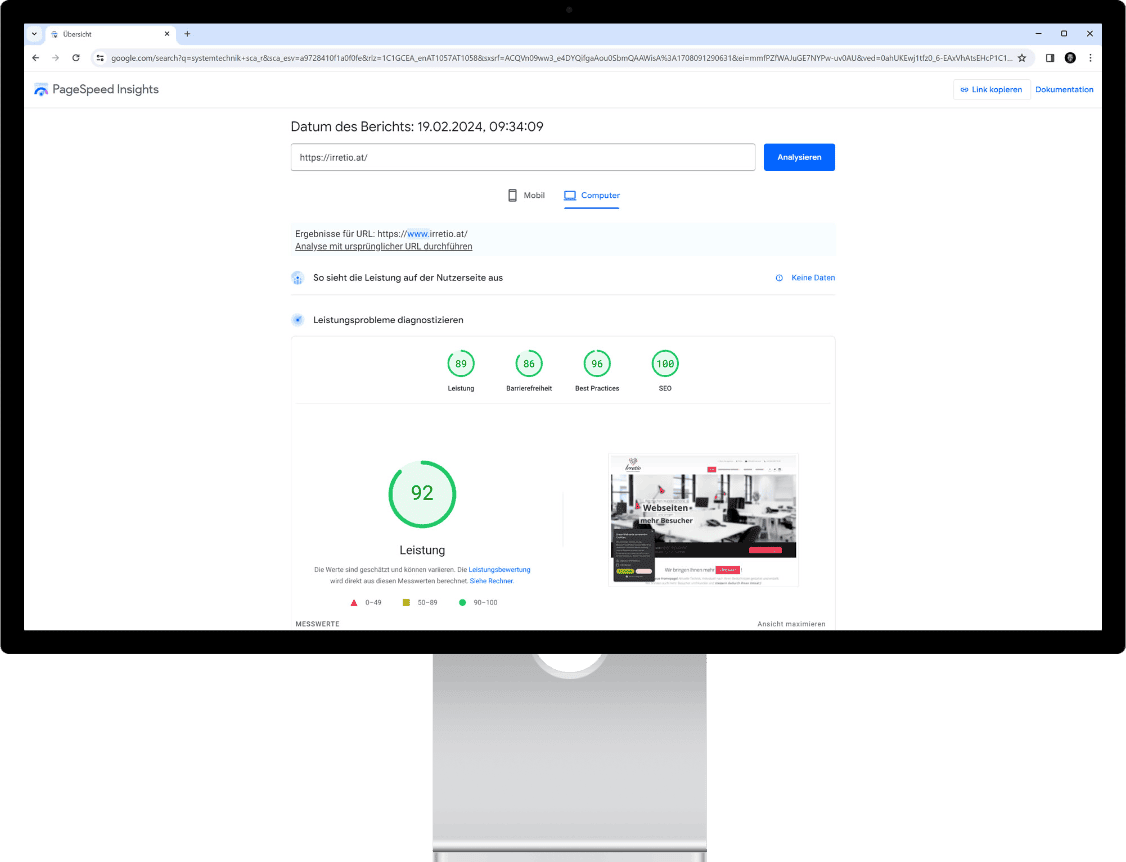Open the Siehe Rechner link
Screen dimensions: 1126x862
point(491,581)
